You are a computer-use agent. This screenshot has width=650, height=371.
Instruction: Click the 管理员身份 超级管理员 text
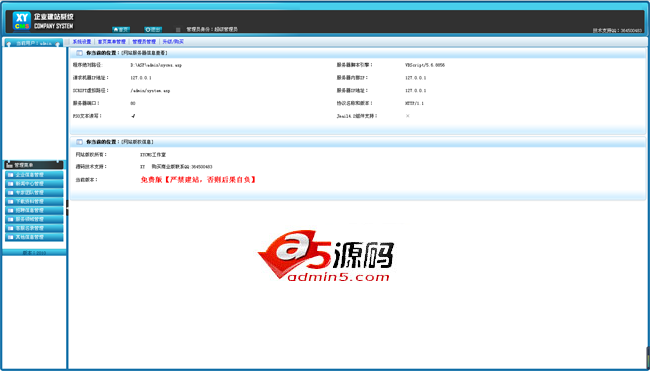[212, 30]
